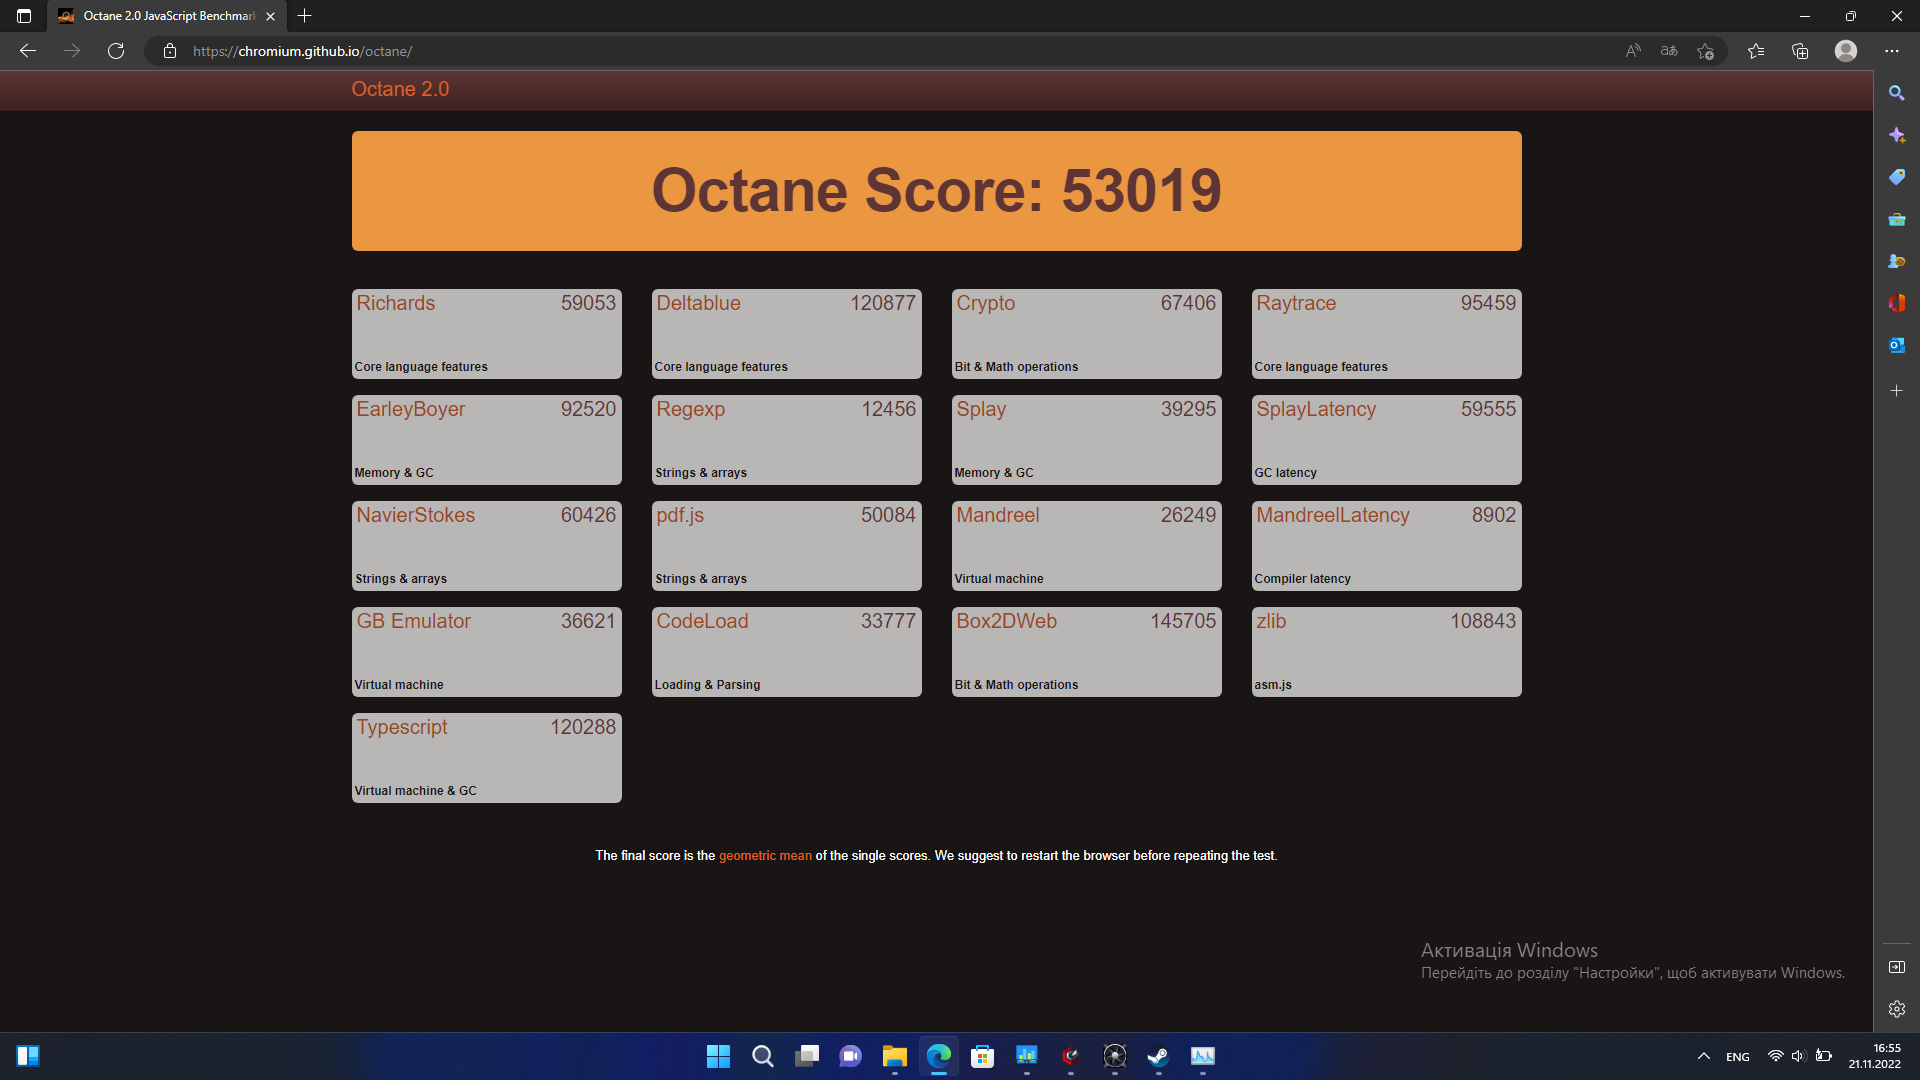Open Edge Settings and more menu

pos(1892,51)
